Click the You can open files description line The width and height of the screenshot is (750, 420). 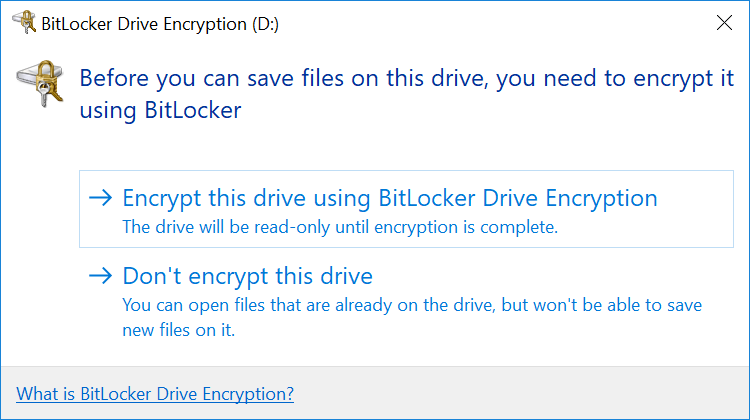click(x=412, y=305)
